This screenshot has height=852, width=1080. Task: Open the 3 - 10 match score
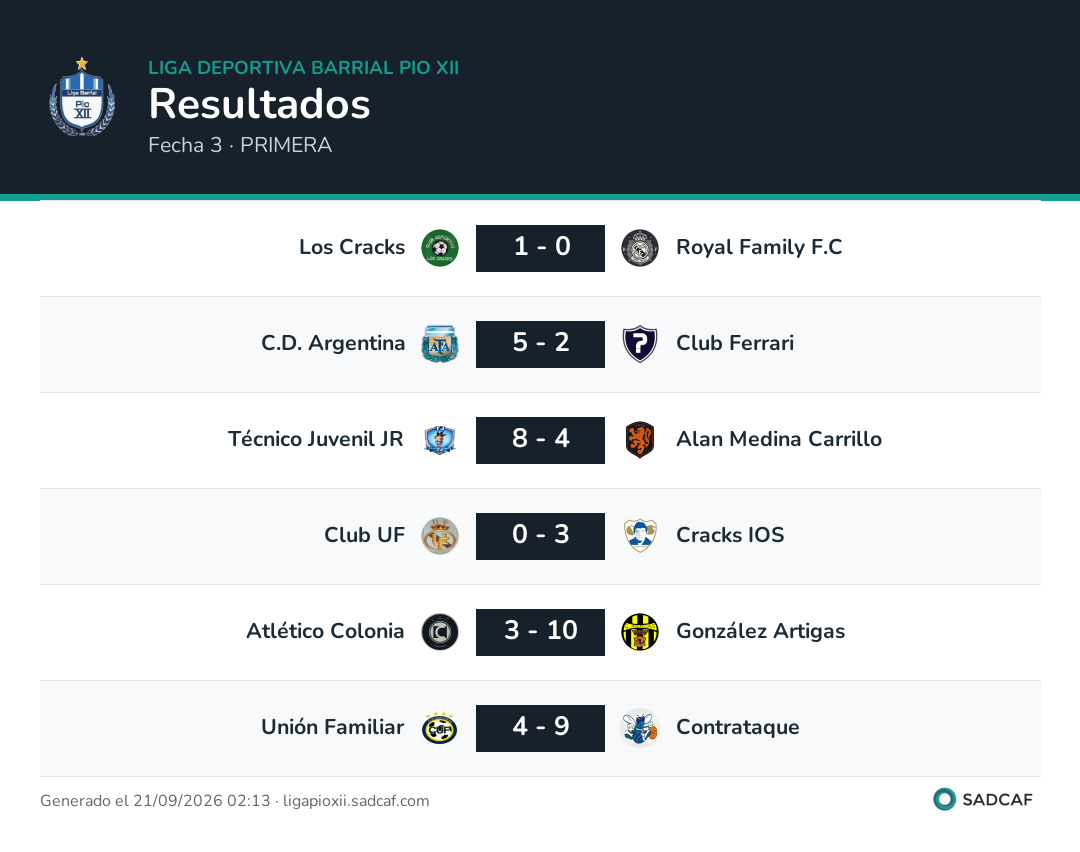(540, 632)
